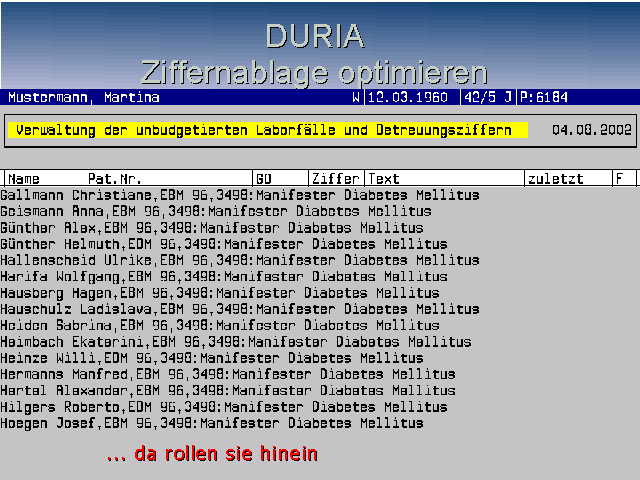Click the age field 42/5 J
640x480 pixels.
point(488,97)
